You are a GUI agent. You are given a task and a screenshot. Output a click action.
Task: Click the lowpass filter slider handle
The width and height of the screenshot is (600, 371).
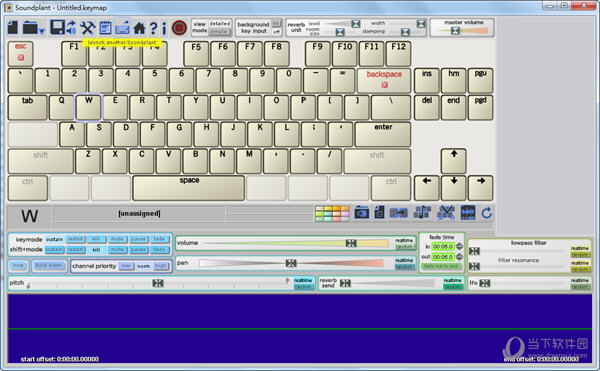point(474,251)
